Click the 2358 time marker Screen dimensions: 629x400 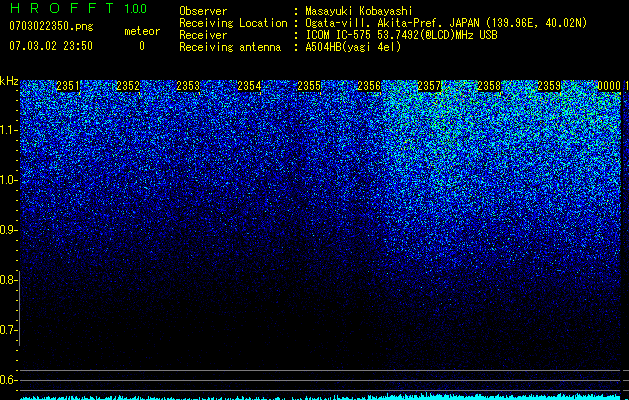489,86
